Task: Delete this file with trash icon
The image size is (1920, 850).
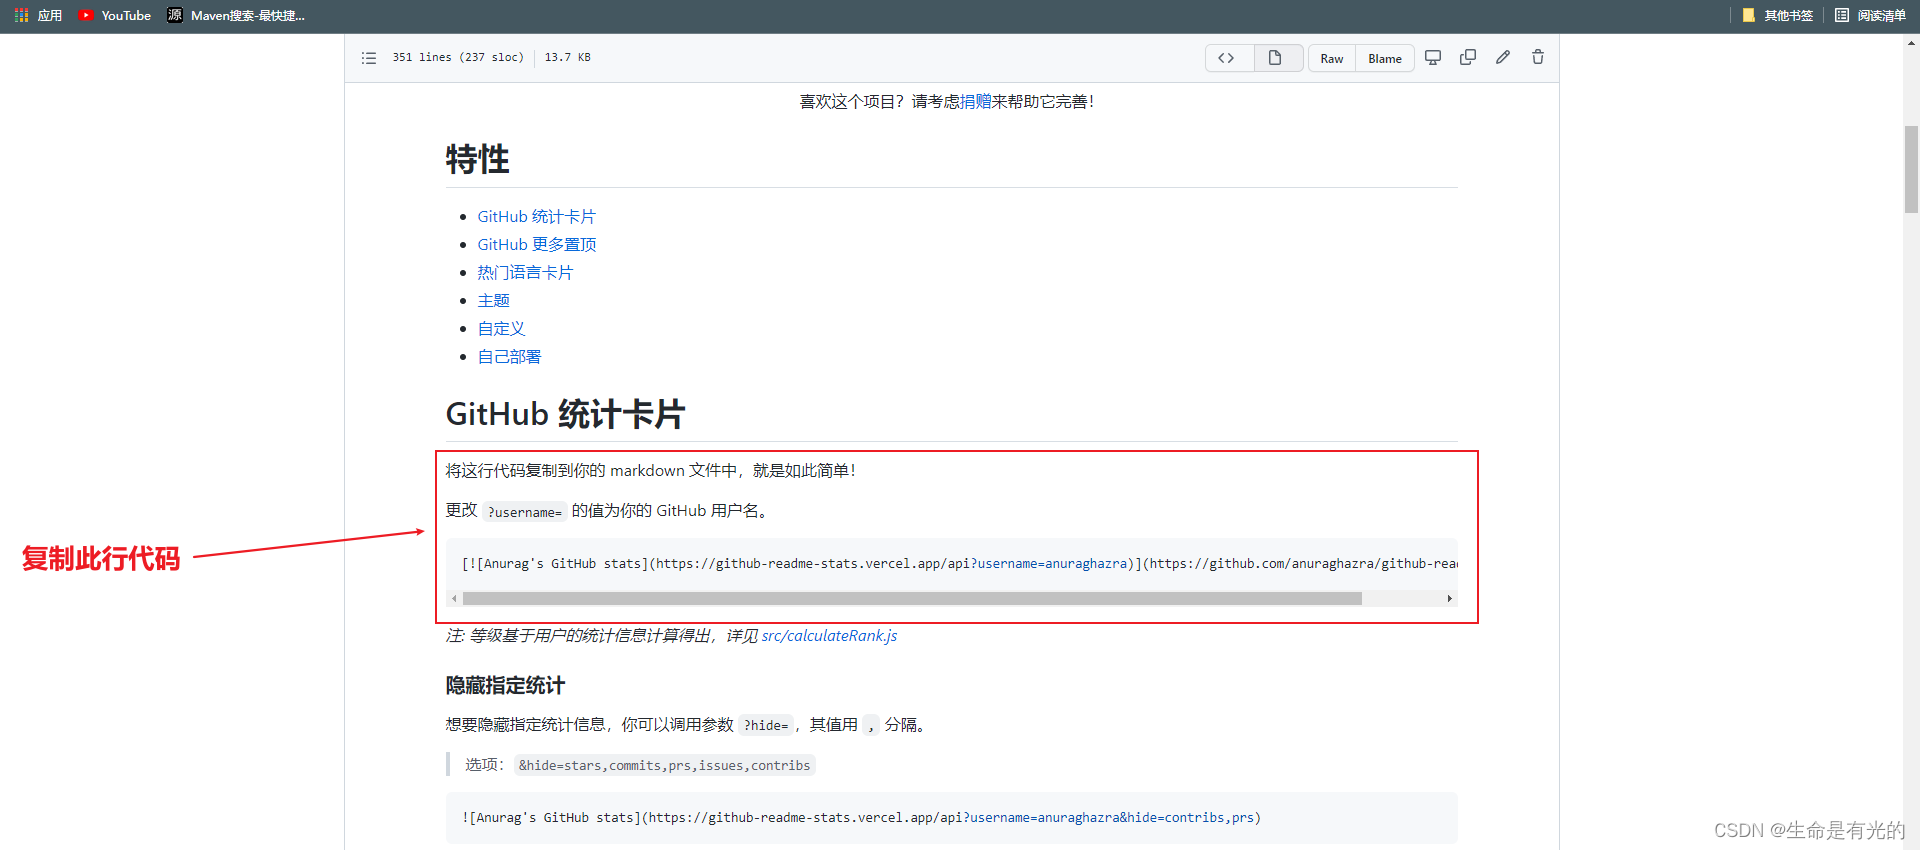Action: click(1538, 58)
